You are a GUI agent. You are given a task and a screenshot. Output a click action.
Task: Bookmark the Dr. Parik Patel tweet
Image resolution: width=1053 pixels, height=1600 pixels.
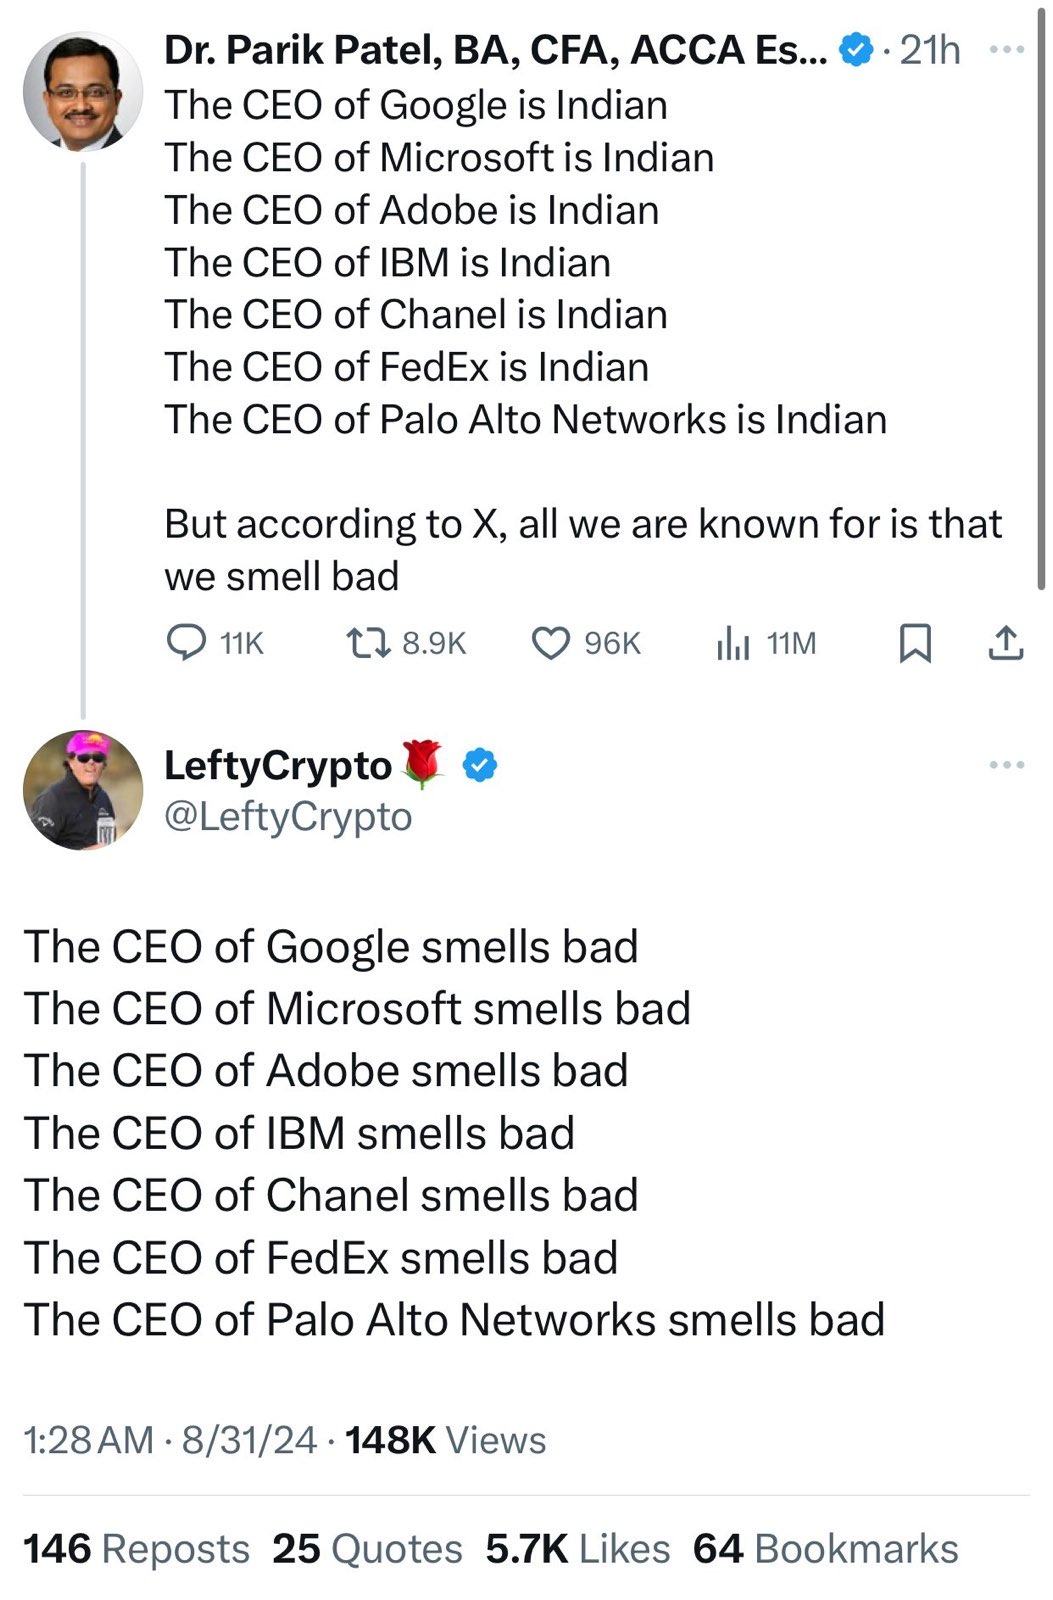pyautogui.click(x=915, y=642)
